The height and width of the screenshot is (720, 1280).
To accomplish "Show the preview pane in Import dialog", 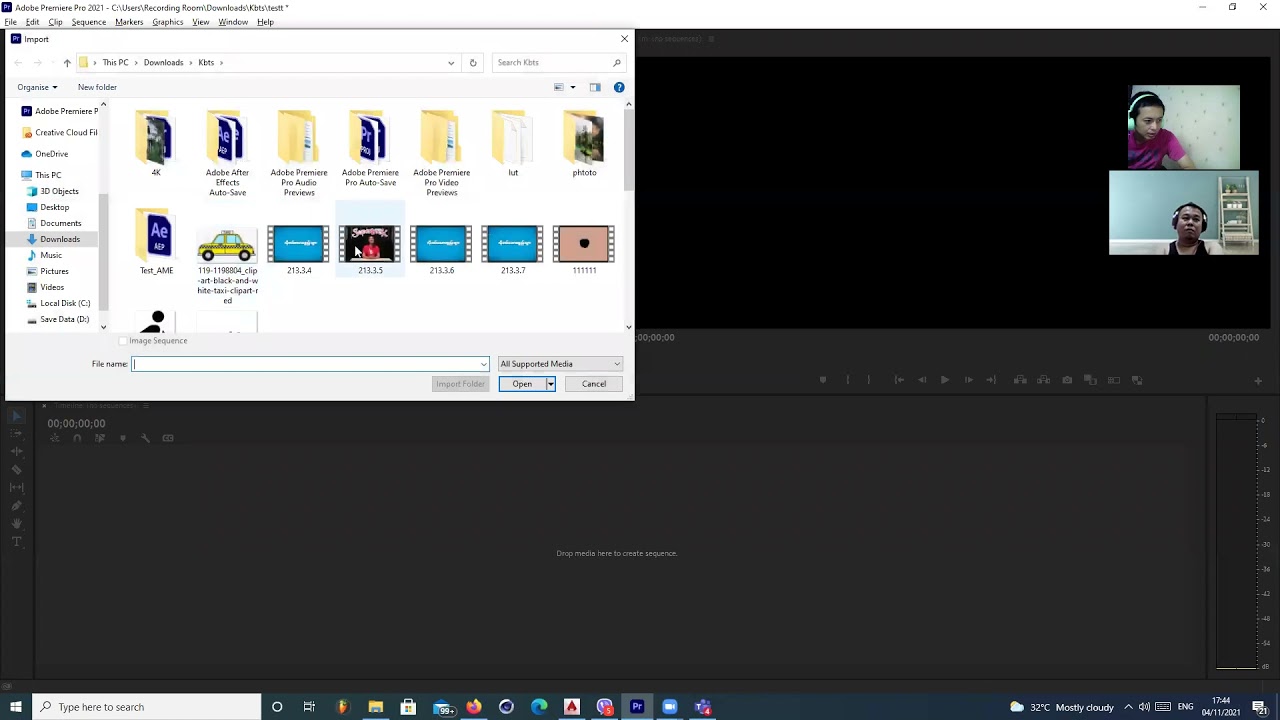I will click(595, 87).
